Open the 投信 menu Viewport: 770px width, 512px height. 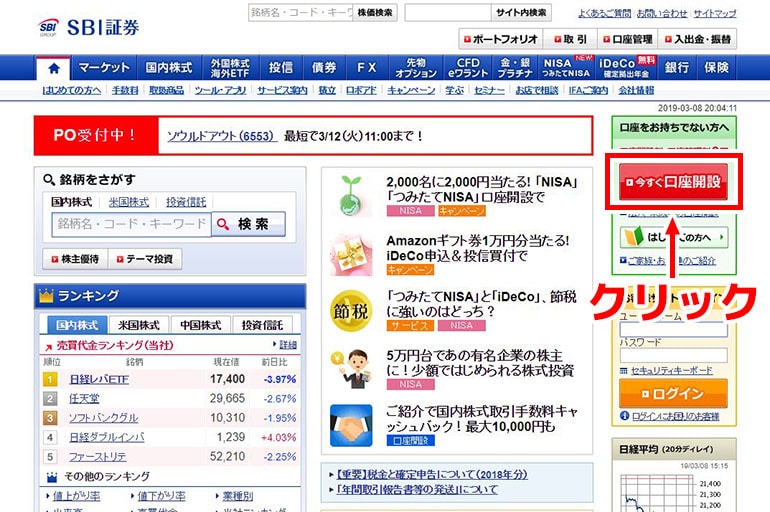281,68
